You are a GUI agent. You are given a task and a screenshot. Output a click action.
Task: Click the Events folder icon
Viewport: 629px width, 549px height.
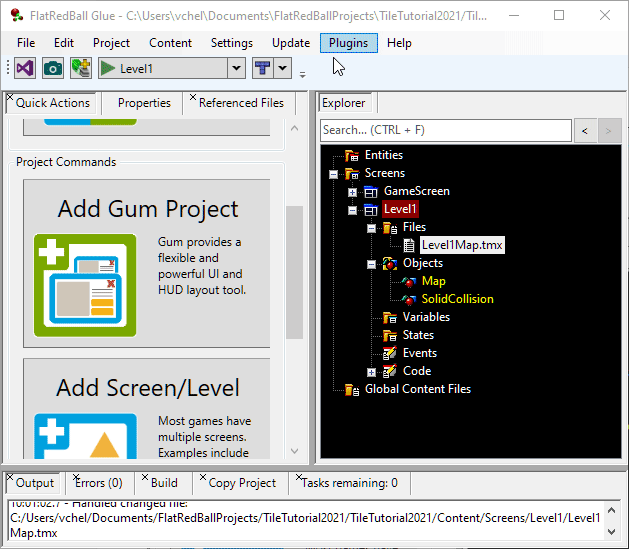(390, 353)
